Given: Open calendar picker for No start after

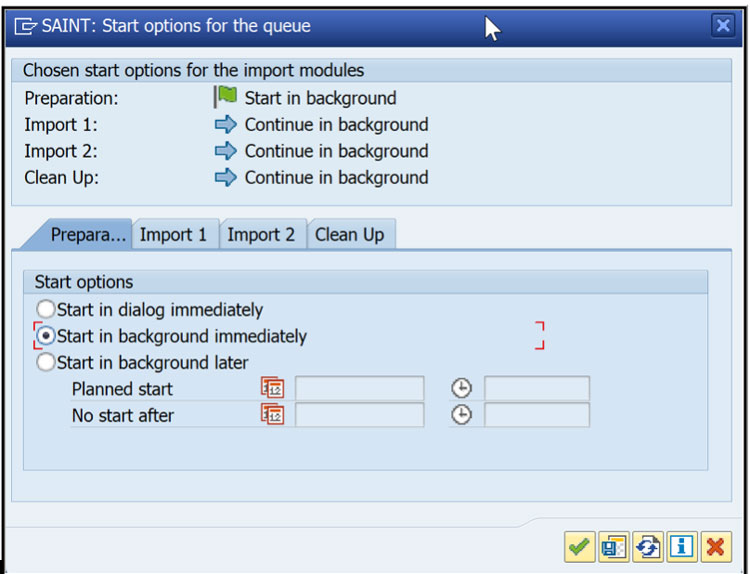Looking at the screenshot, I should click(x=273, y=415).
